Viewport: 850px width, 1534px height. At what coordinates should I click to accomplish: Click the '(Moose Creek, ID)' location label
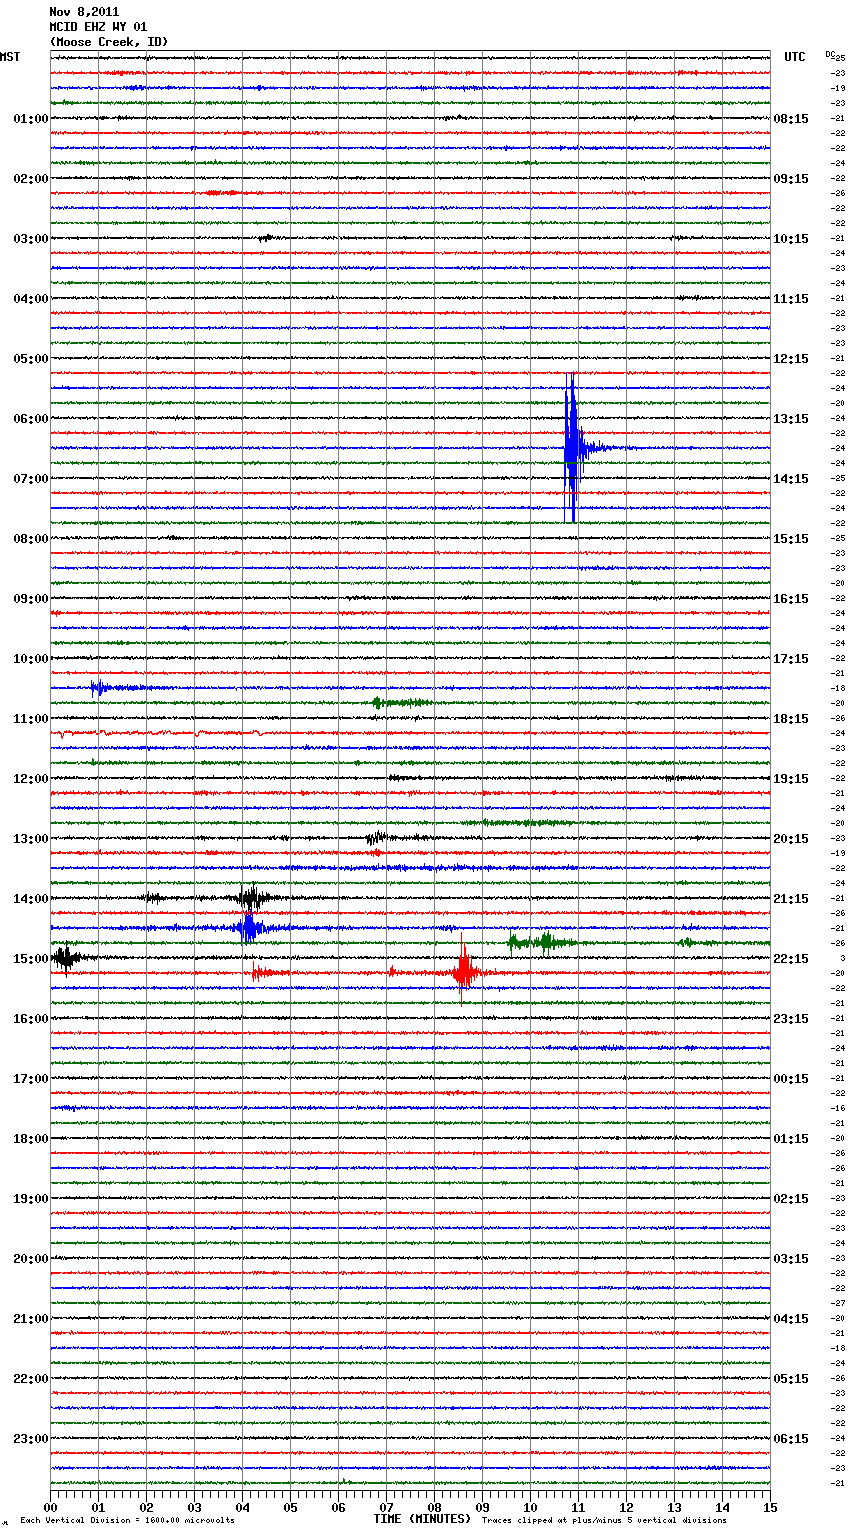tap(109, 42)
